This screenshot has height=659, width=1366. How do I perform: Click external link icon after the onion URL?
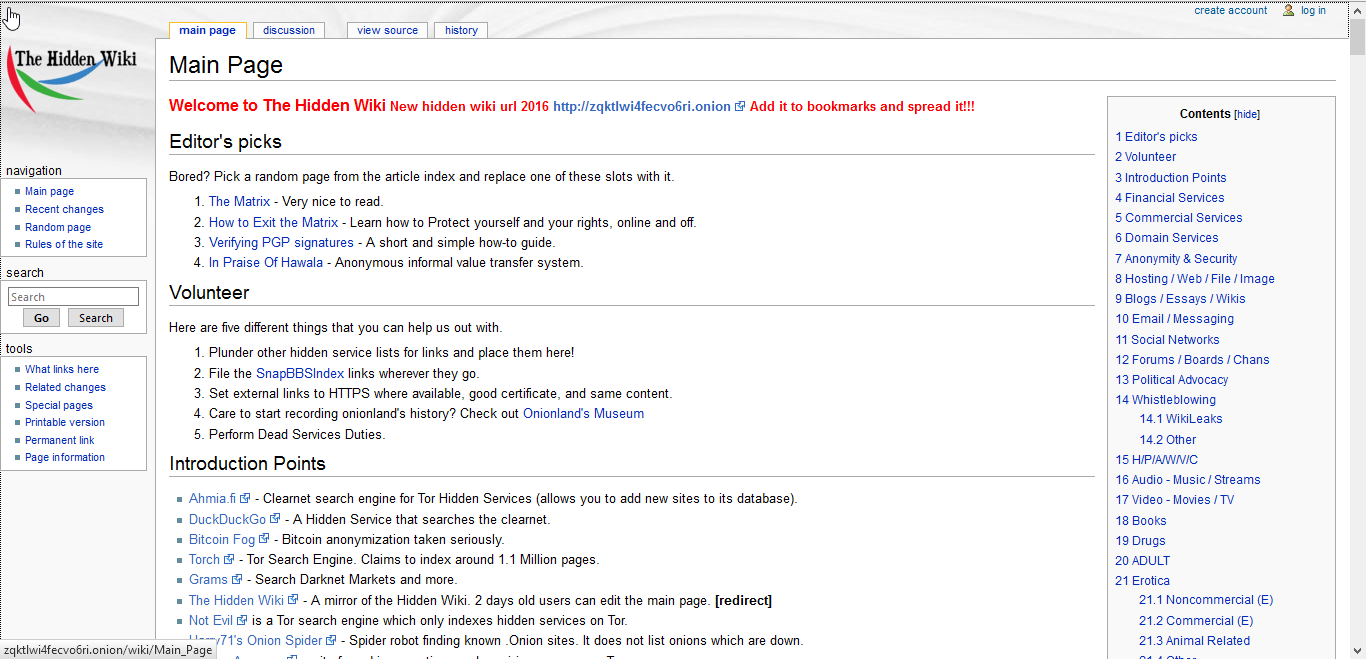tap(740, 106)
